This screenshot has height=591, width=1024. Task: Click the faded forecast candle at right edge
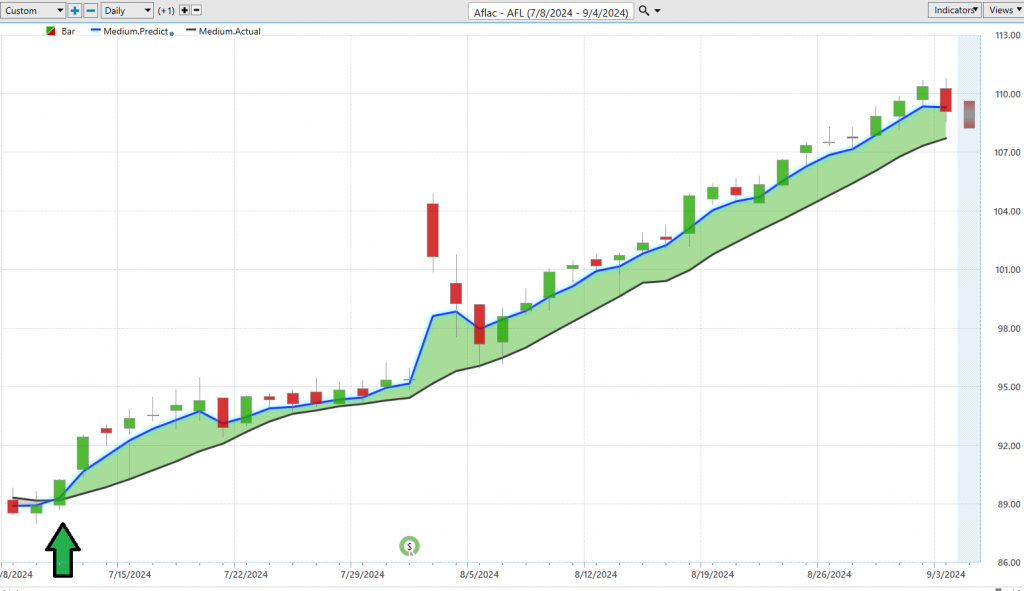point(969,114)
